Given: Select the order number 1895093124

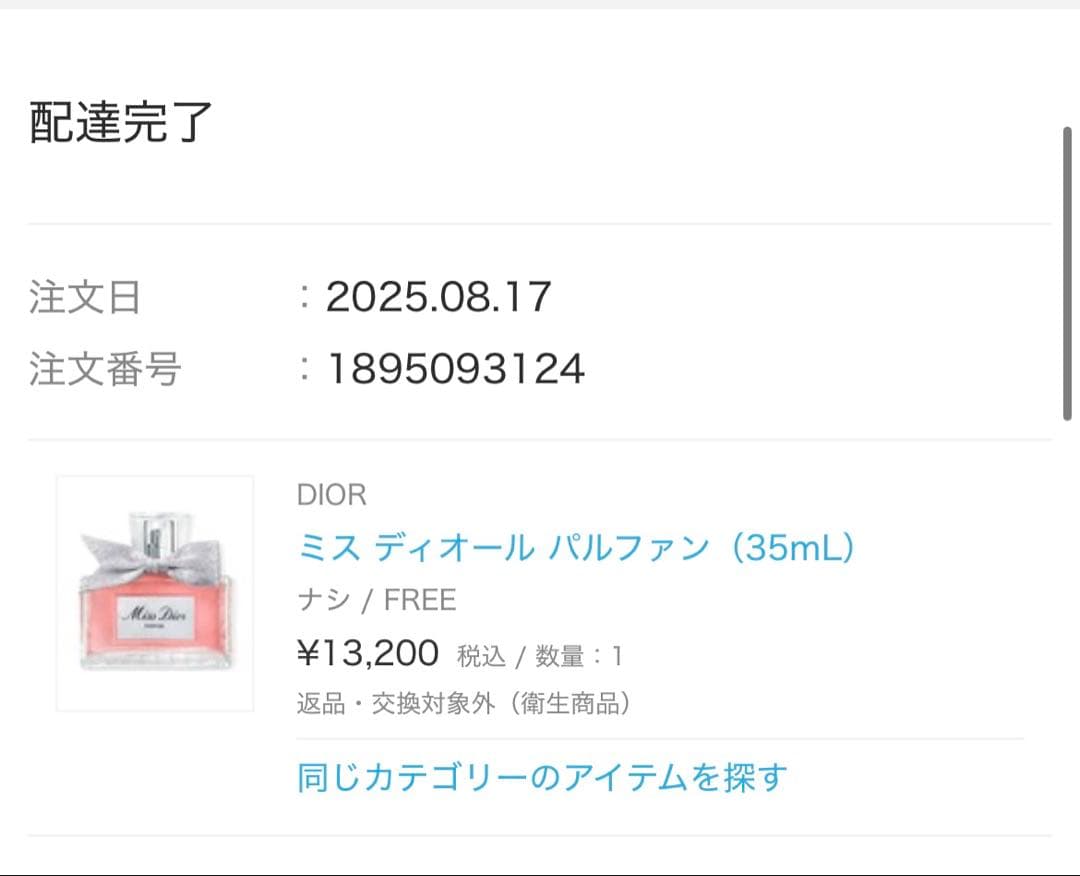Looking at the screenshot, I should pos(455,370).
